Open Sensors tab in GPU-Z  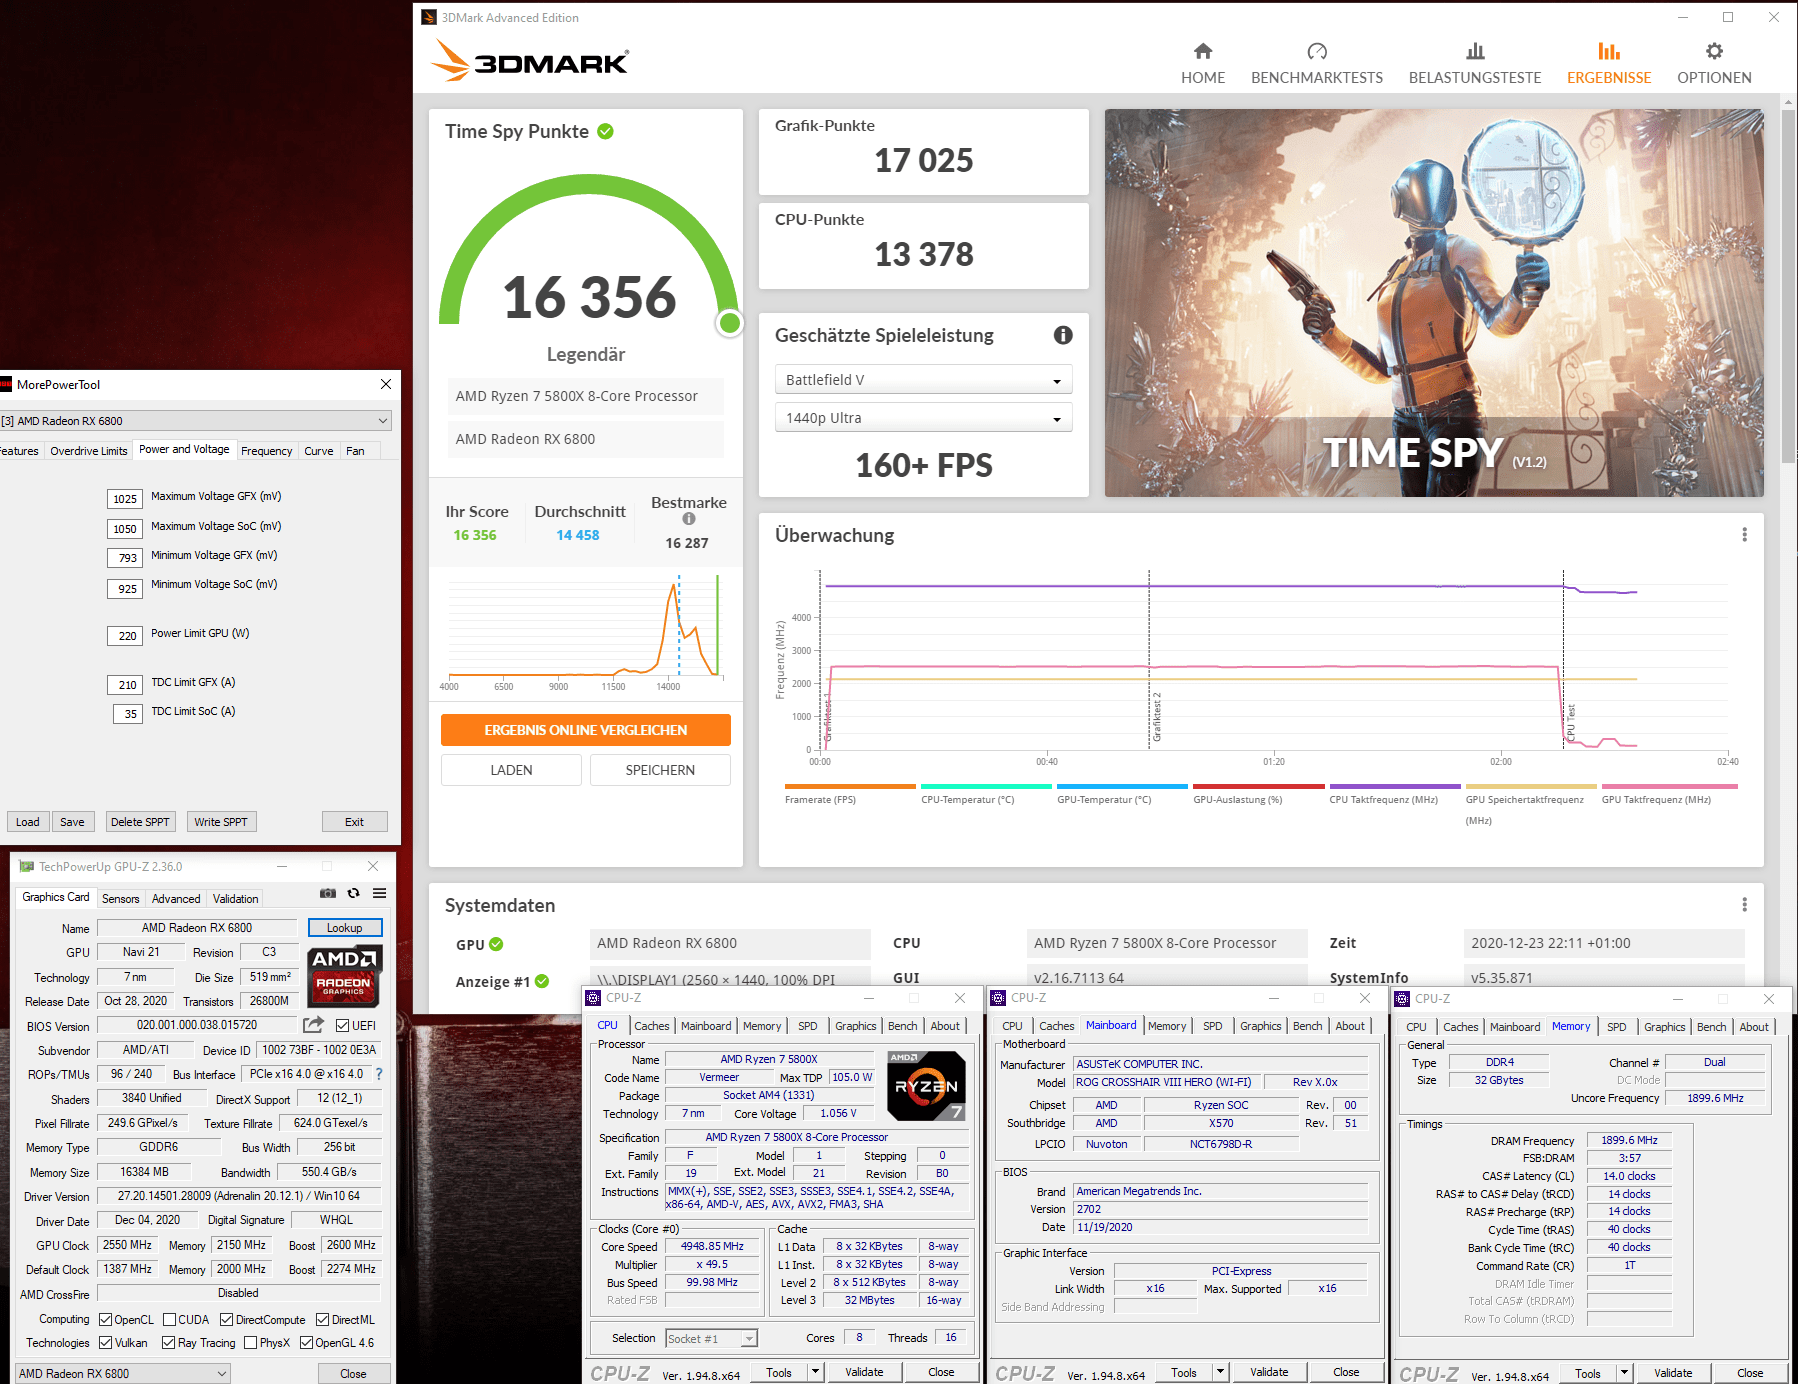121,899
